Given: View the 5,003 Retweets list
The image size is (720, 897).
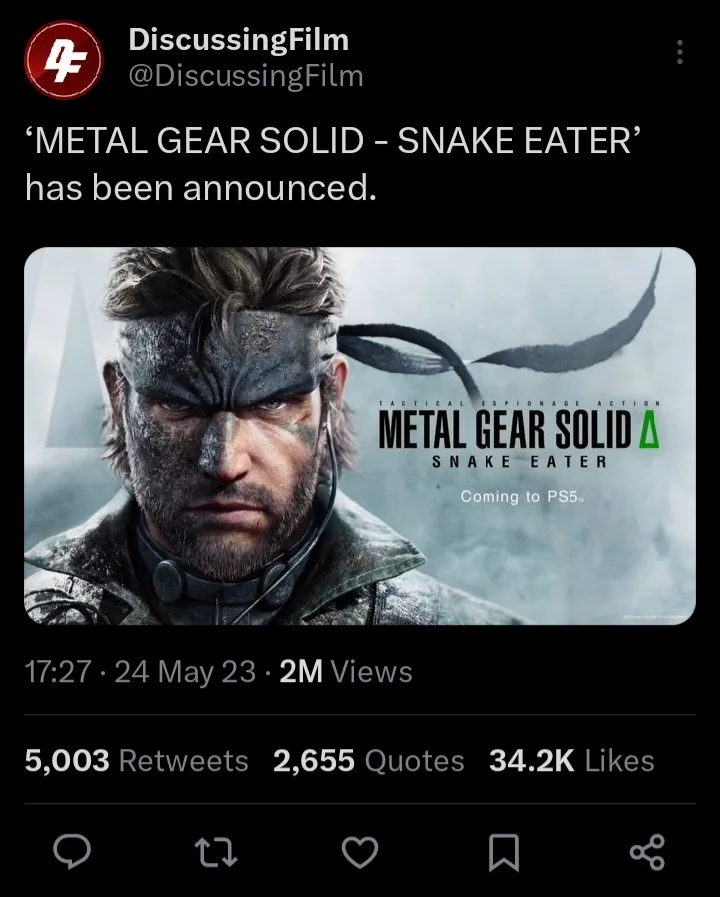Looking at the screenshot, I should [136, 761].
